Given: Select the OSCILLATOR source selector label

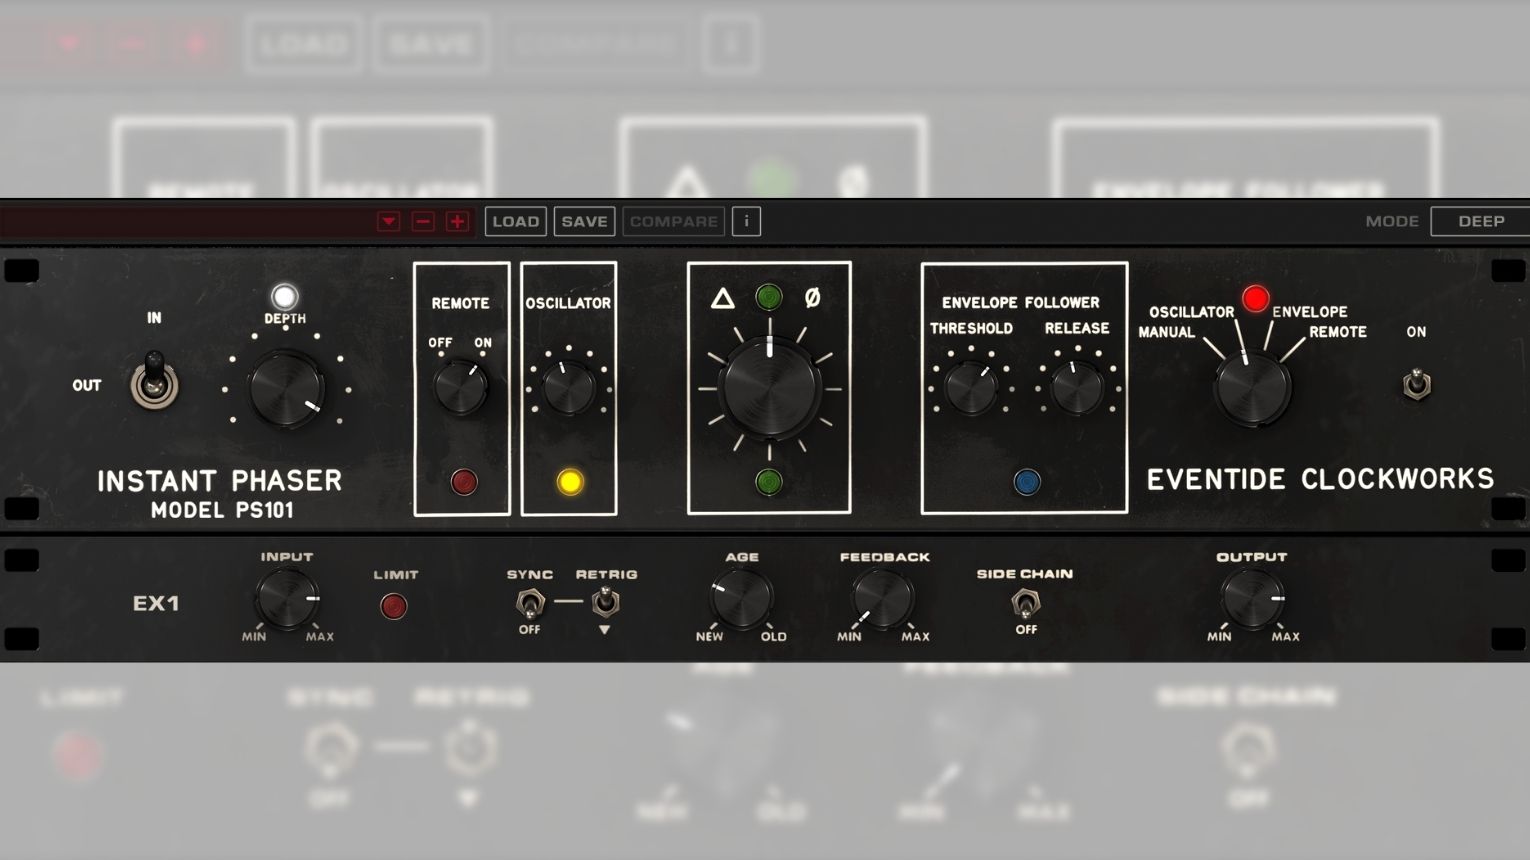Looking at the screenshot, I should coord(1191,312).
